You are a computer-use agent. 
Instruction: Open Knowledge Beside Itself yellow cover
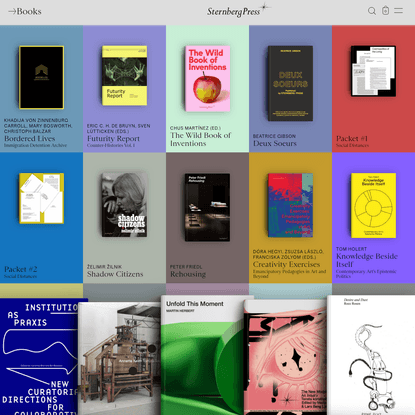coord(373,205)
